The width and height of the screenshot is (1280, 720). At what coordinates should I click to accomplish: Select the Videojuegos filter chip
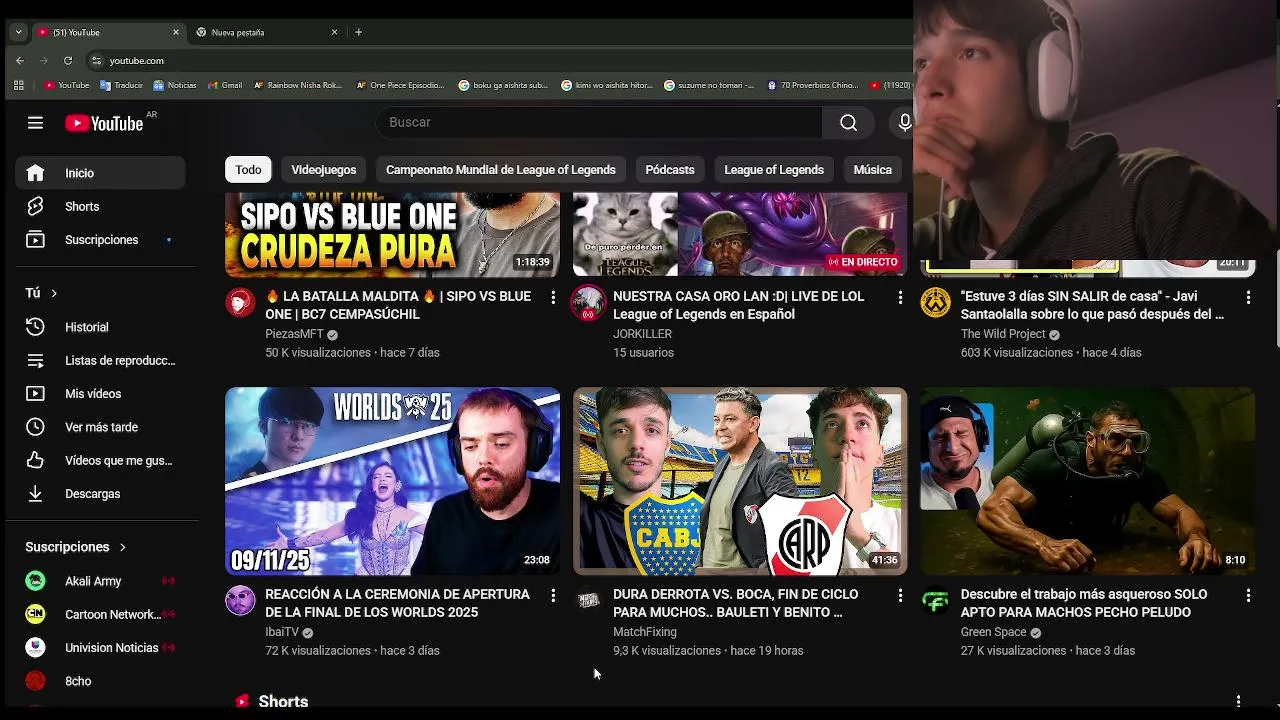coord(323,170)
